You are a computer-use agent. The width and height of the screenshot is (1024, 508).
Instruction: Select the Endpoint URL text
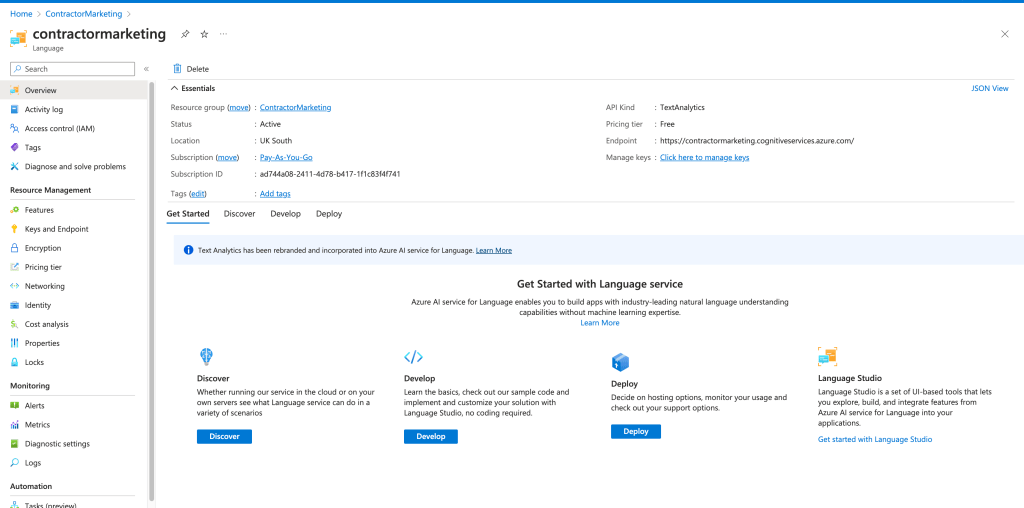coord(757,140)
